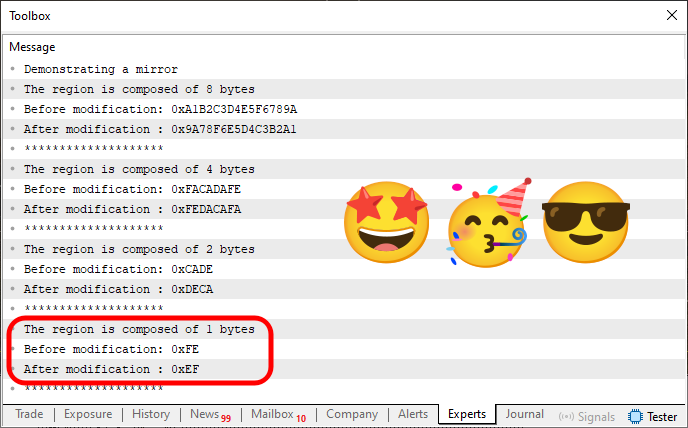Click the Signals button
688x428 pixels.
point(587,416)
